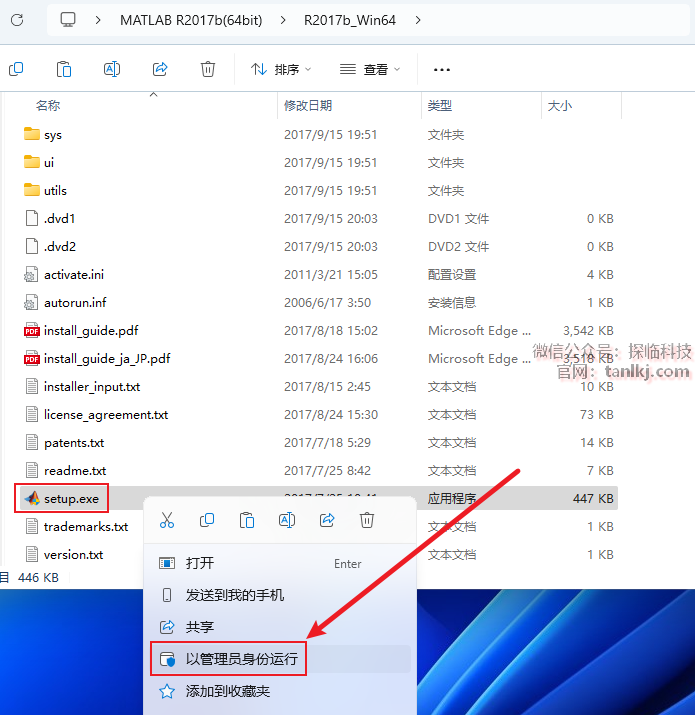Expand the chevron after R2017b_Win64
The width and height of the screenshot is (695, 715).
418,20
